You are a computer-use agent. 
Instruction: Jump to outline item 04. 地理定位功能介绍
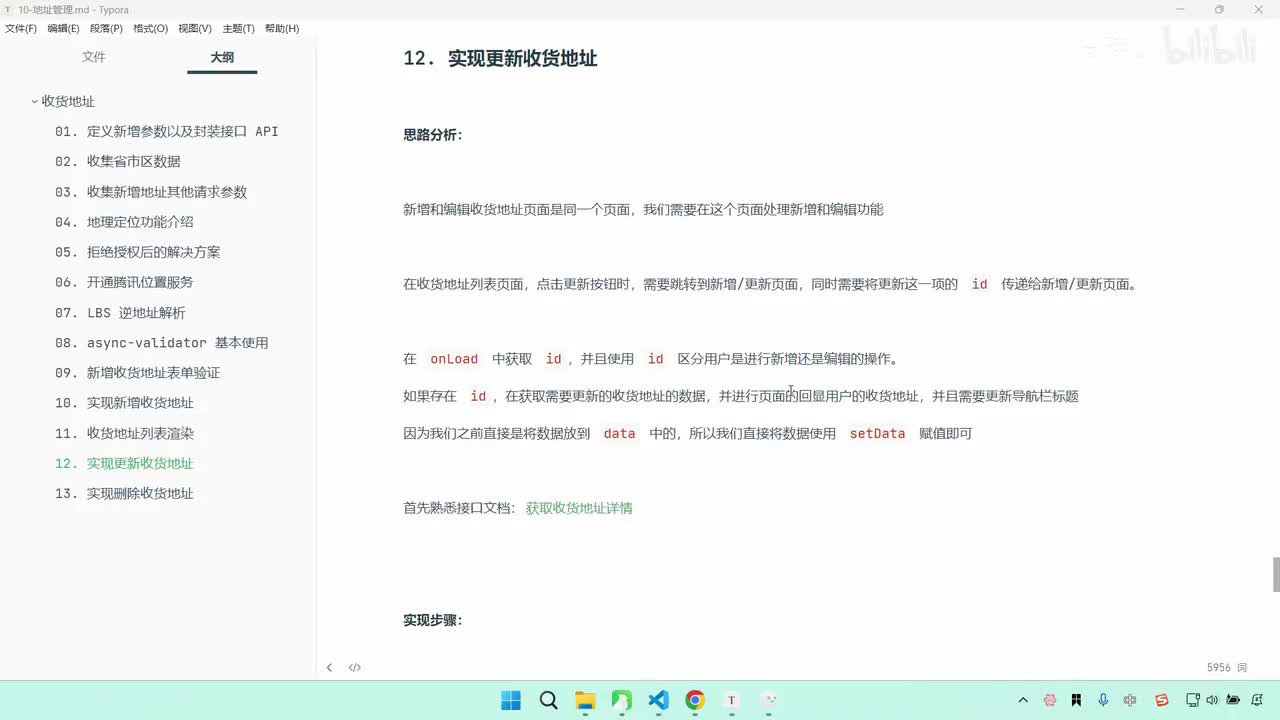click(x=124, y=222)
